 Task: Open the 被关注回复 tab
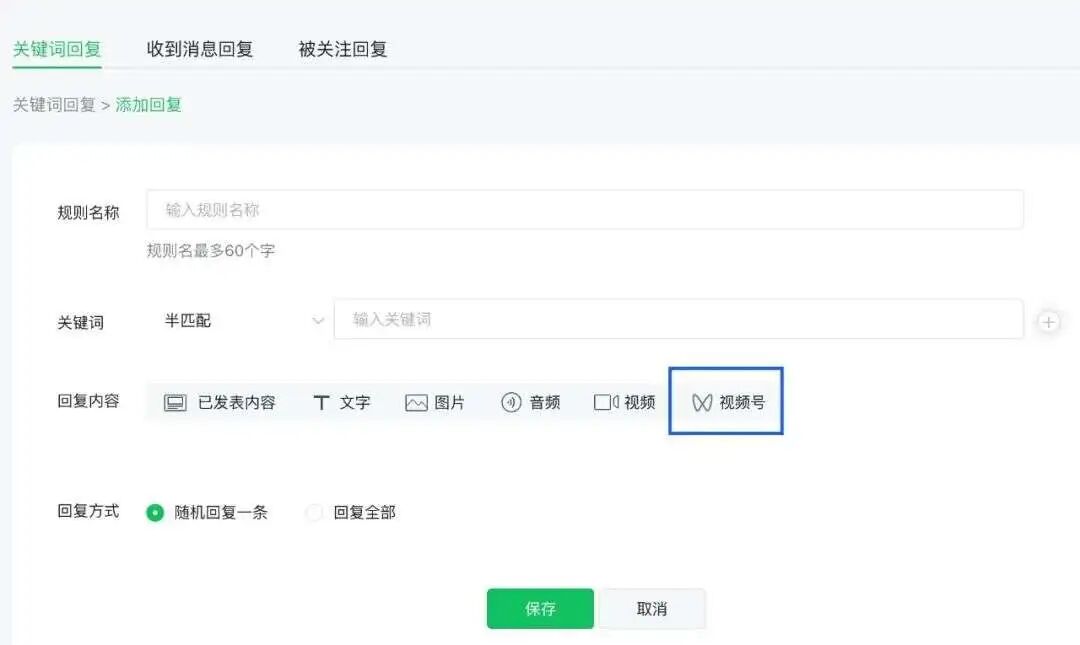point(344,48)
